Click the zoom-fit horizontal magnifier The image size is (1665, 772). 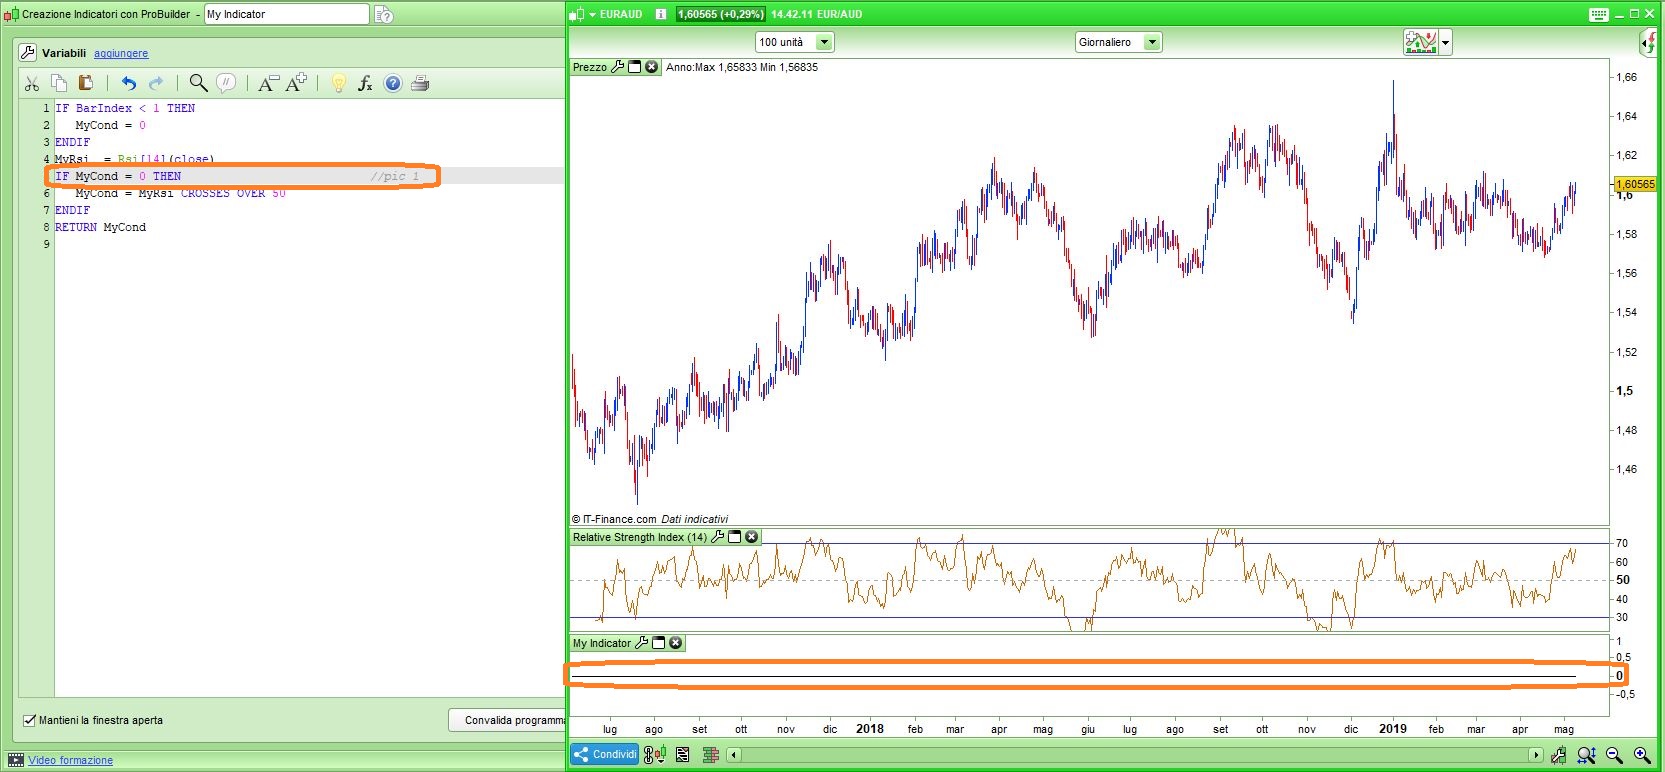click(x=1586, y=755)
